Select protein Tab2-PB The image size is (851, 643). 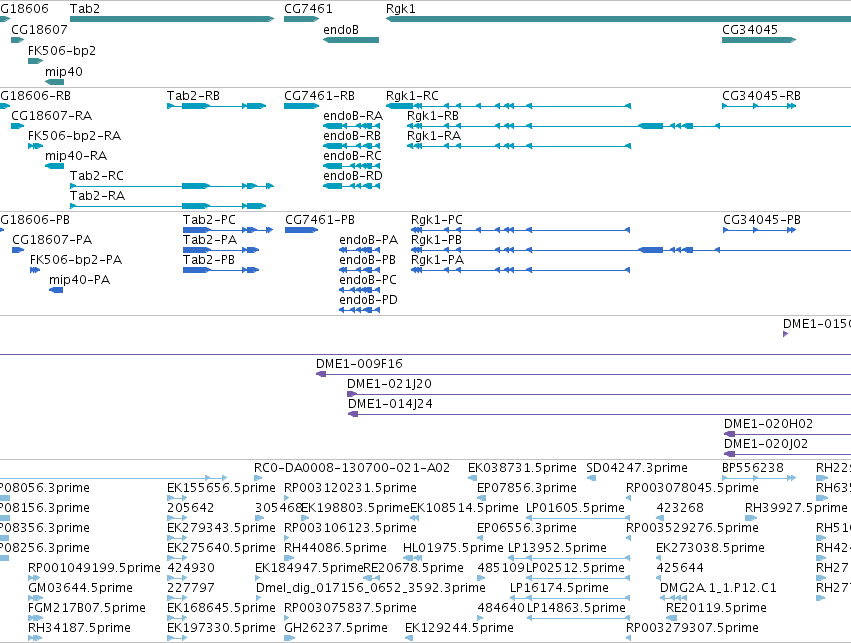click(208, 260)
